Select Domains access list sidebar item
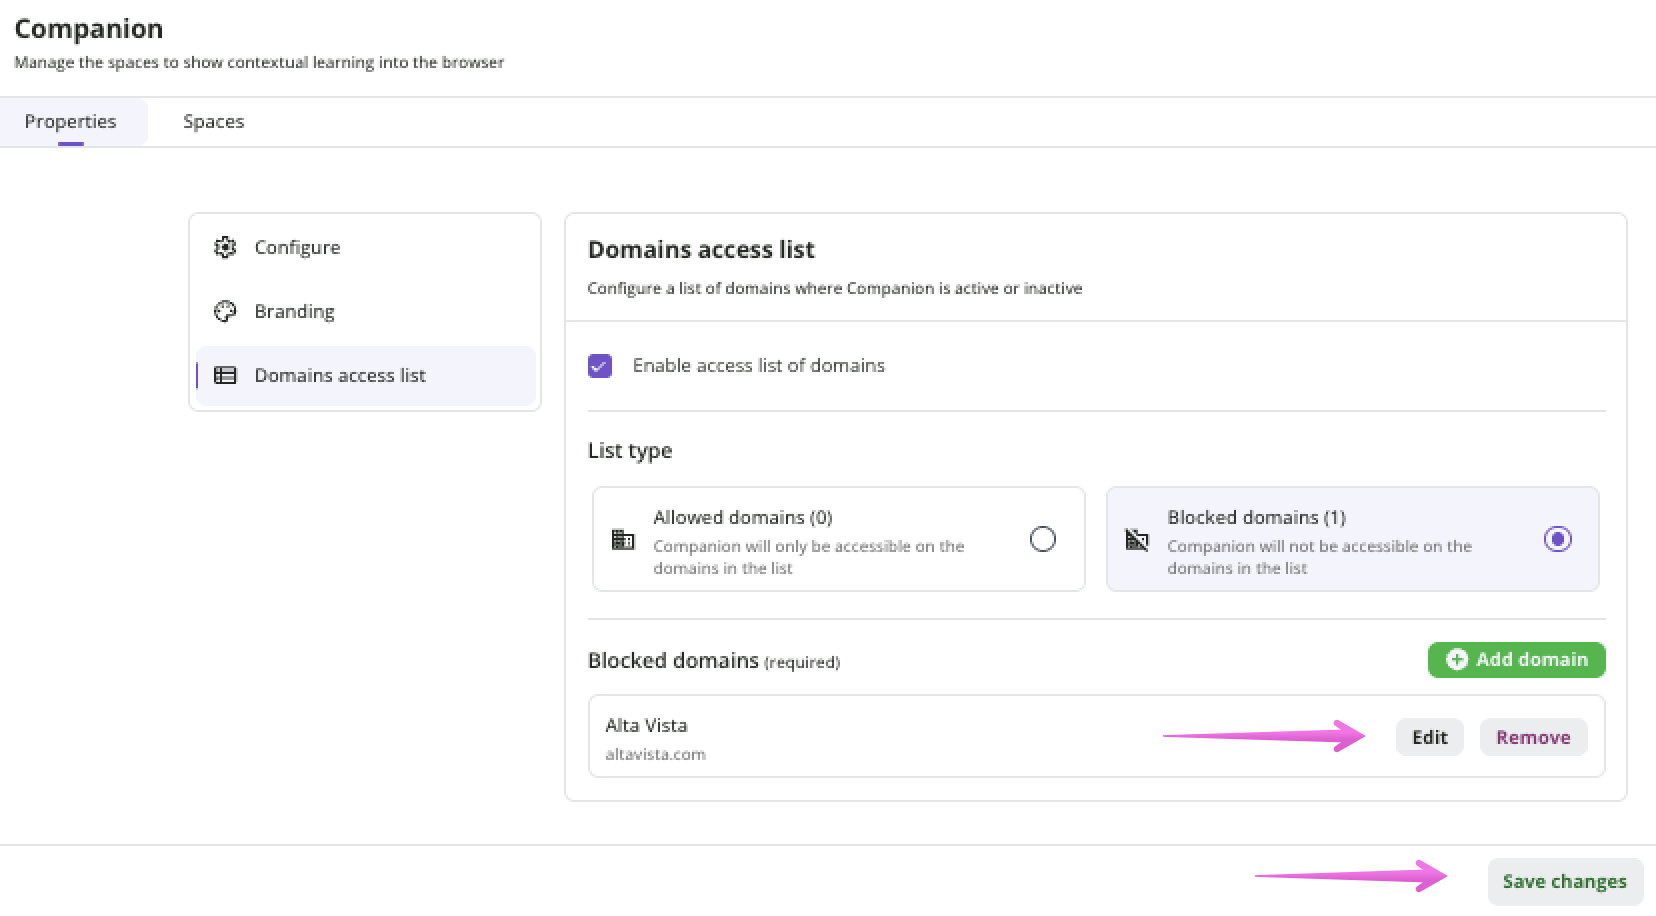Image resolution: width=1656 pixels, height=916 pixels. pyautogui.click(x=340, y=375)
